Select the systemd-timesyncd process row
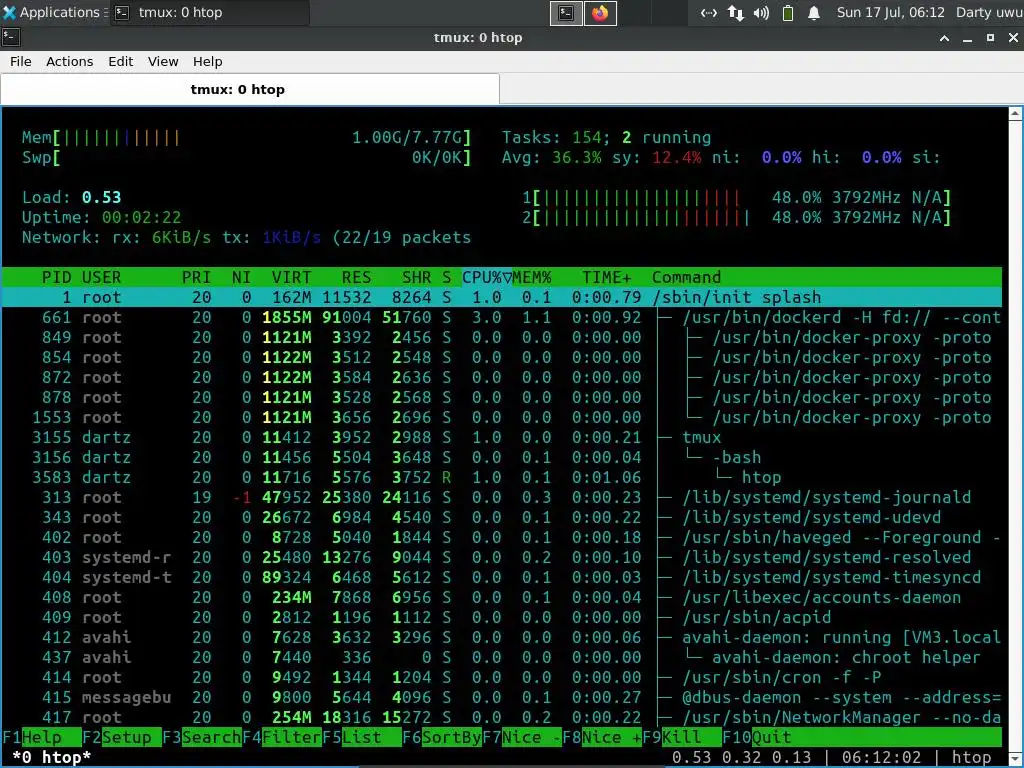Viewport: 1024px width, 768px height. point(502,577)
